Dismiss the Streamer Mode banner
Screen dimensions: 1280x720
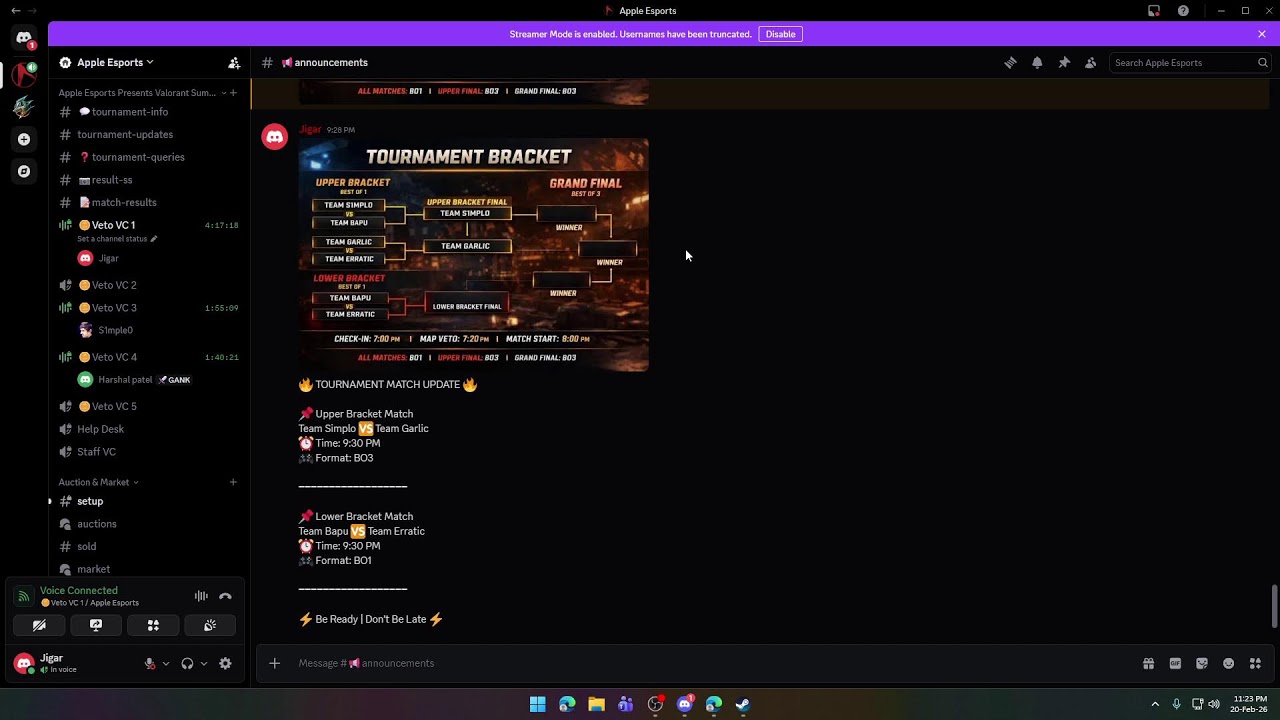click(1262, 34)
